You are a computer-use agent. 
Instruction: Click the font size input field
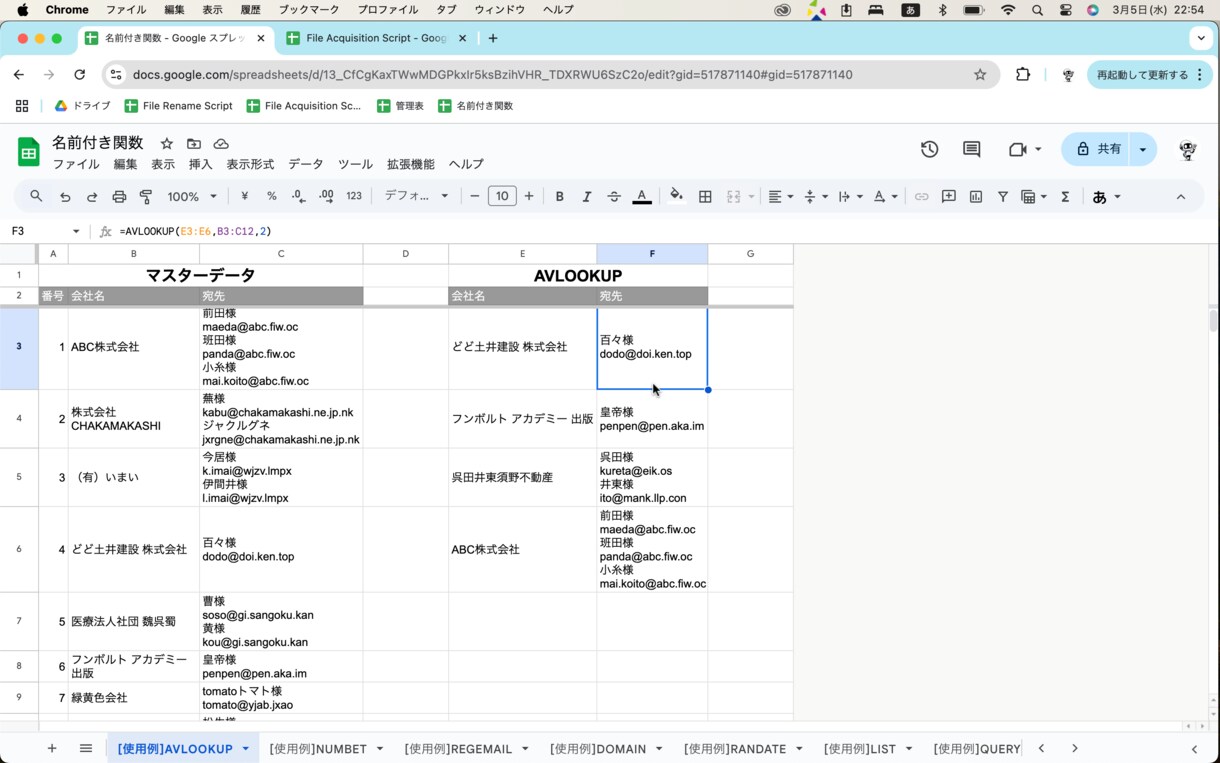[502, 197]
